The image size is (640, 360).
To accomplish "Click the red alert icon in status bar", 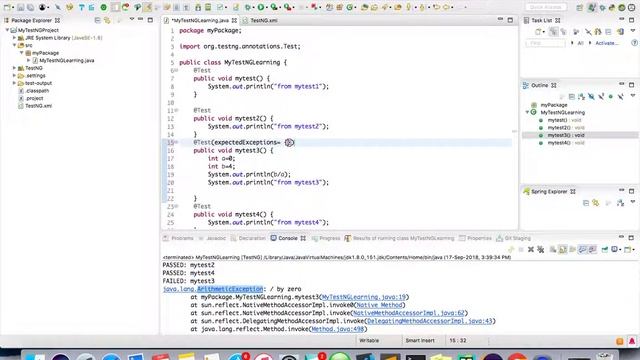I will pos(632,341).
